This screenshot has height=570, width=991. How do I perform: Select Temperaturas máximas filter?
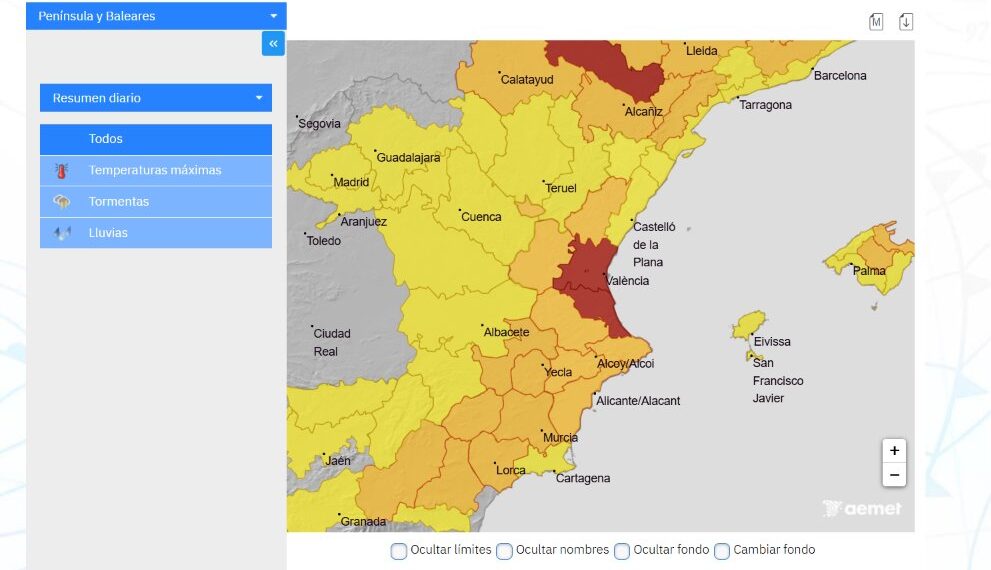click(155, 171)
